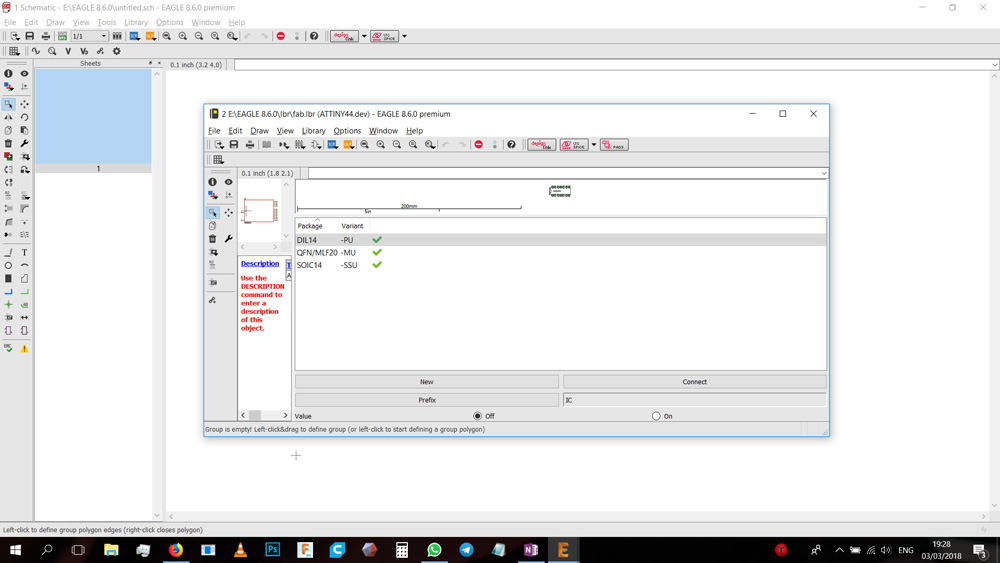Open the grid settings icon in library window

(218, 159)
